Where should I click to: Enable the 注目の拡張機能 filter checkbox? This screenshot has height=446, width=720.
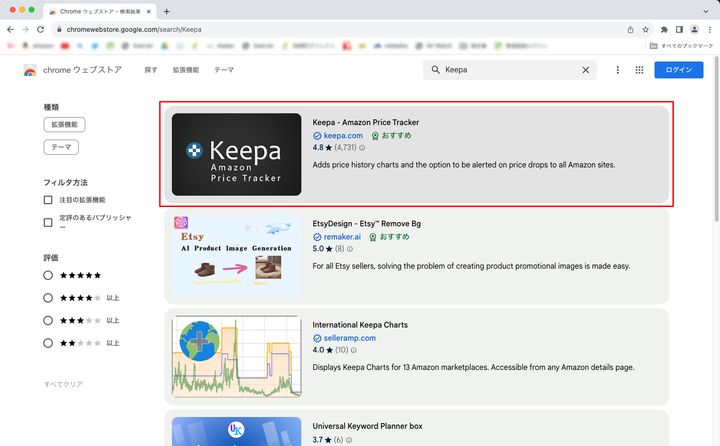[x=48, y=200]
